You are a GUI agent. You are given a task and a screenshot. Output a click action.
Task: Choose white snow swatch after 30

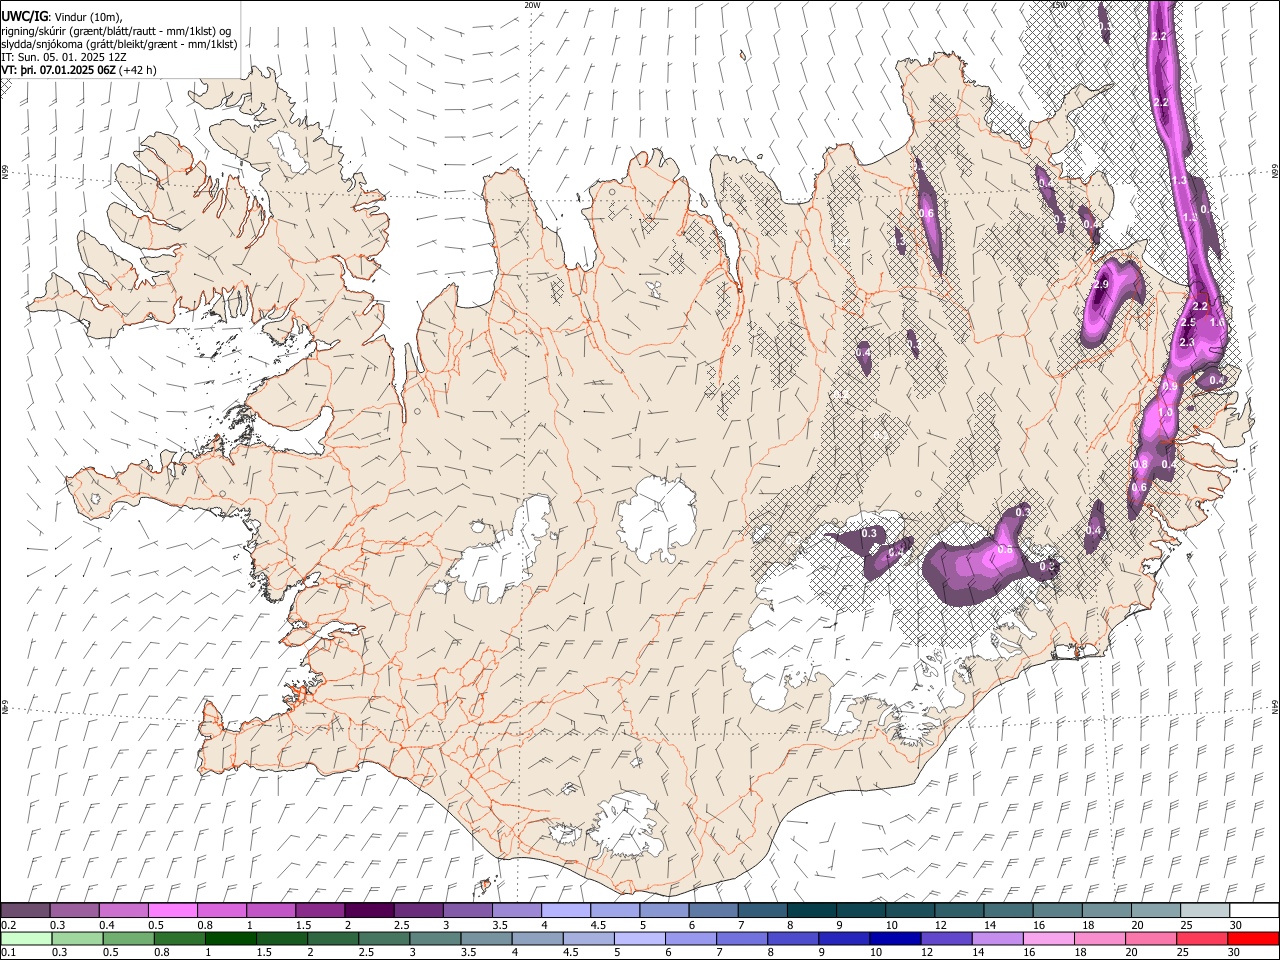1254,911
